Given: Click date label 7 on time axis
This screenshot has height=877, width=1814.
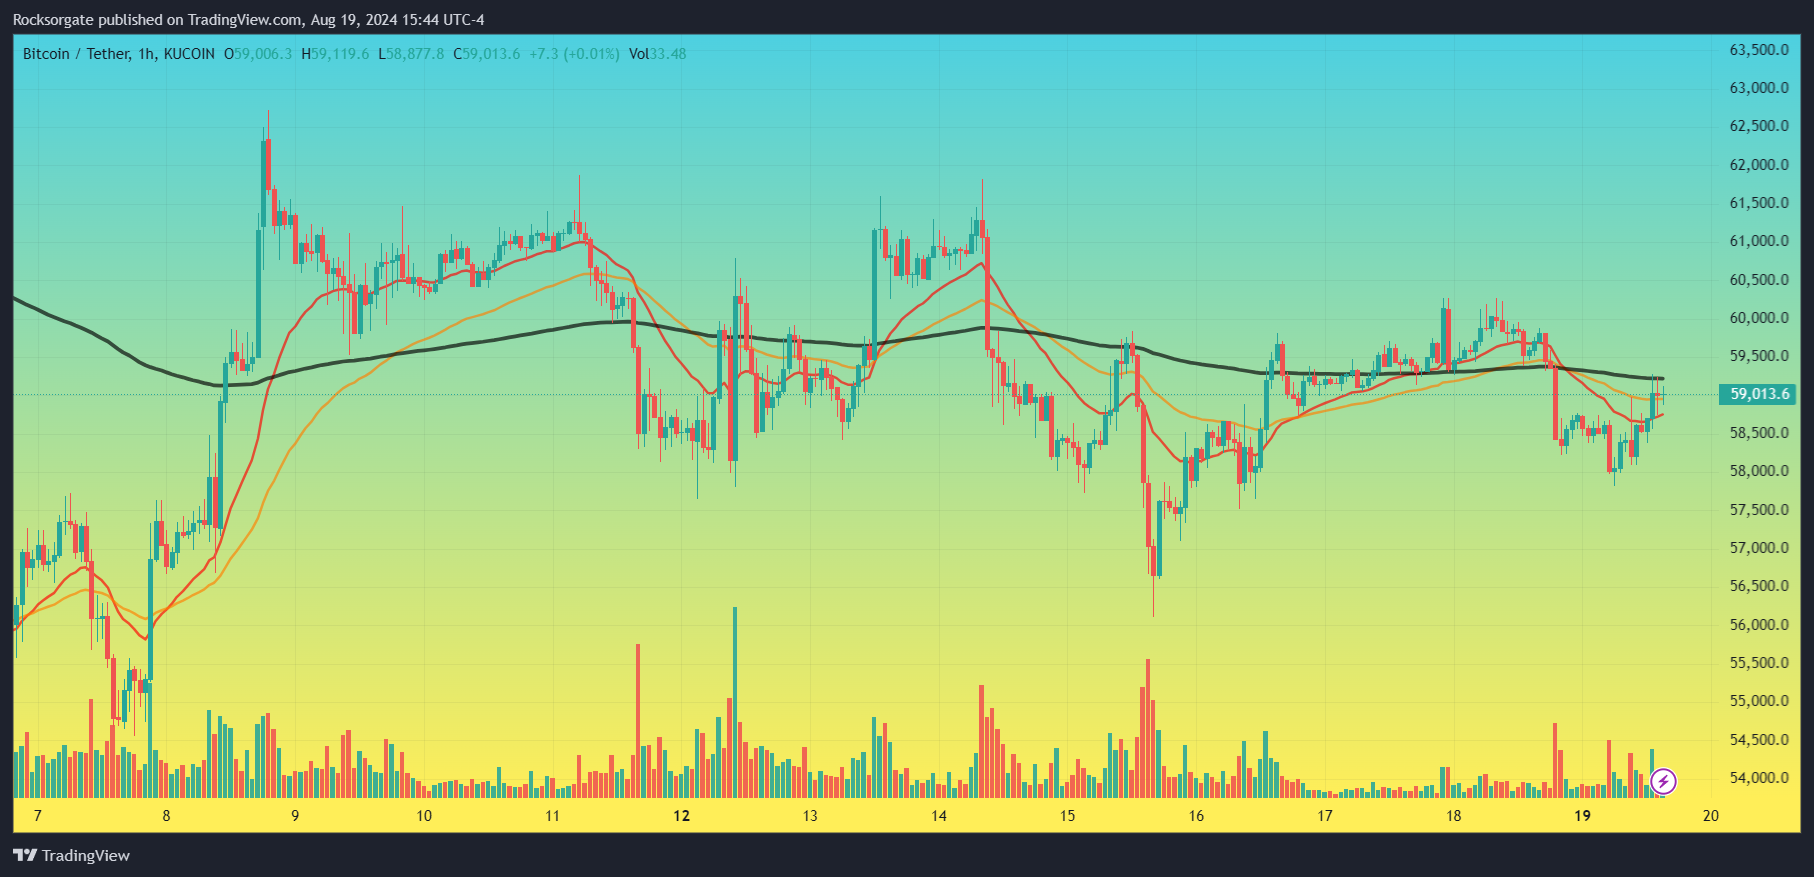Looking at the screenshot, I should coord(38,816).
